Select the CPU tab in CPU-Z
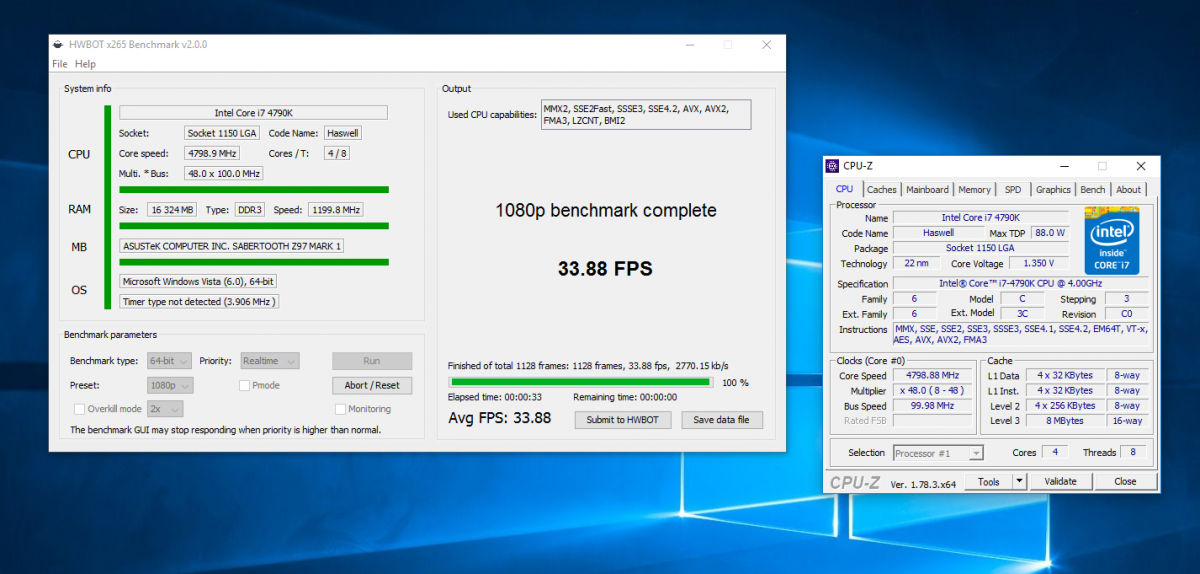This screenshot has width=1200, height=574. pyautogui.click(x=845, y=189)
